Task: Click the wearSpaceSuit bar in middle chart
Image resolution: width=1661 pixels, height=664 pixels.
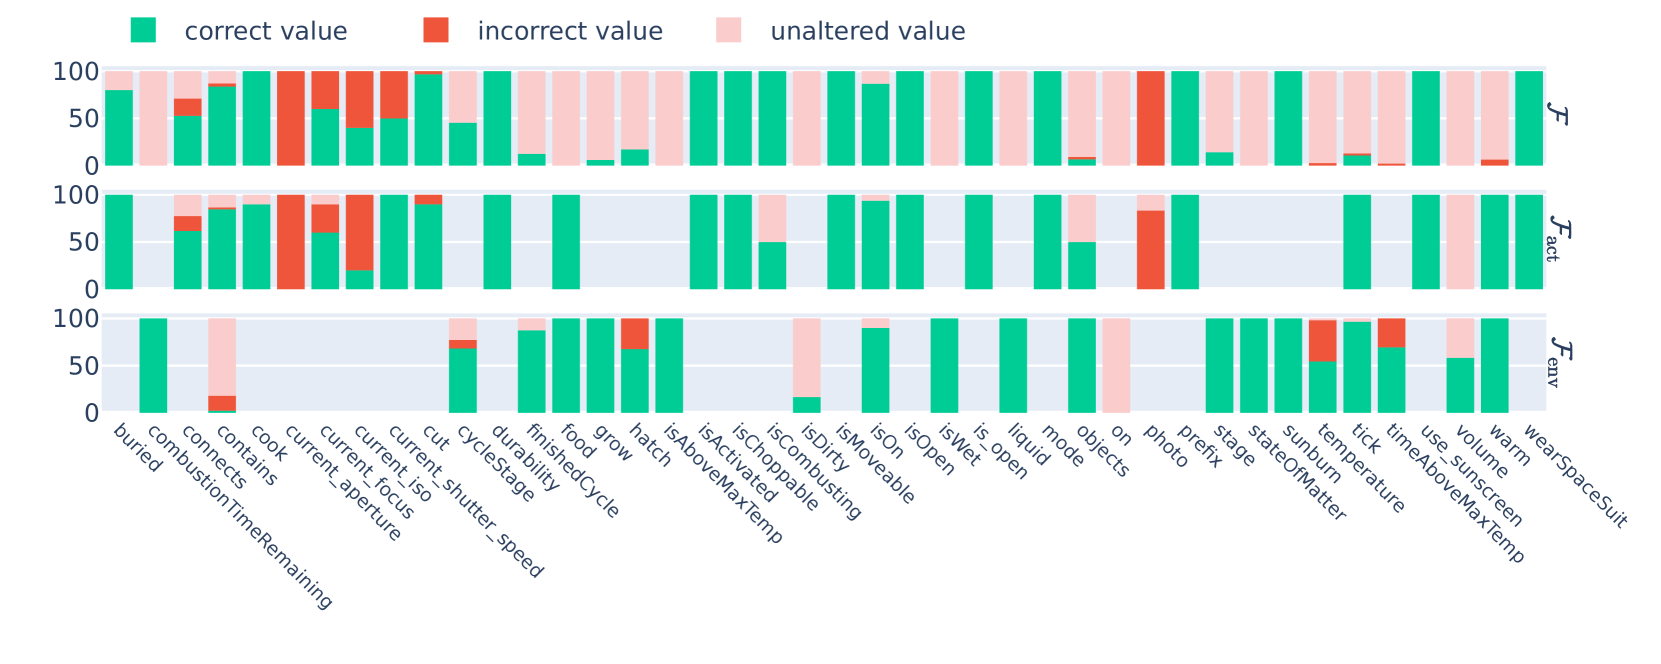Action: pos(1529,242)
